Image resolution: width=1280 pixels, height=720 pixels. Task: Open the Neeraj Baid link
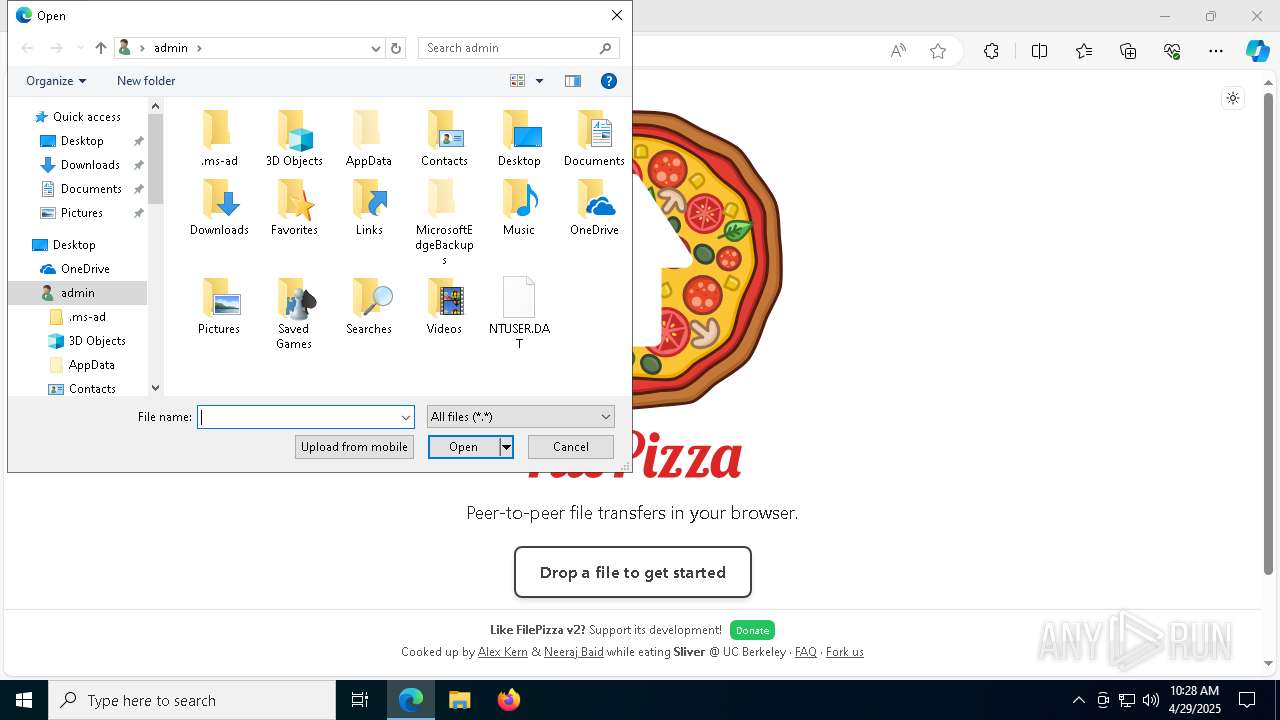coord(574,652)
